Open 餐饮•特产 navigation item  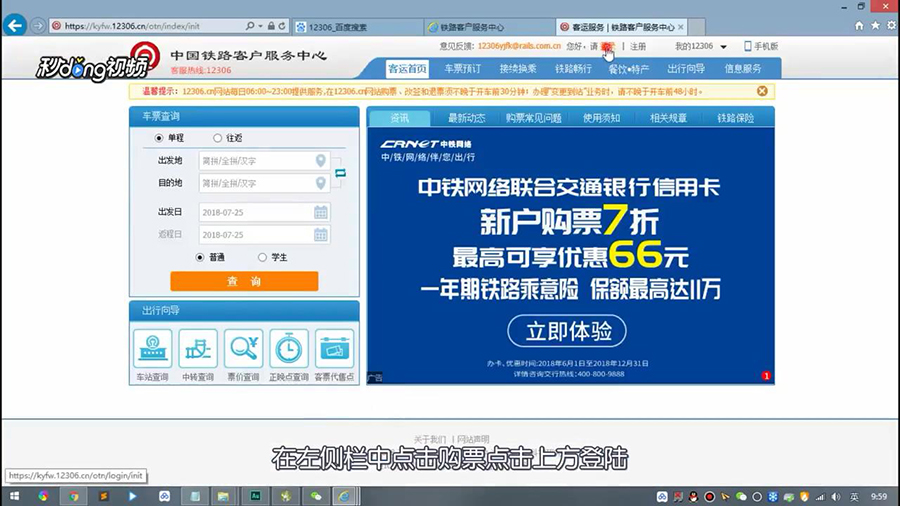[x=629, y=69]
